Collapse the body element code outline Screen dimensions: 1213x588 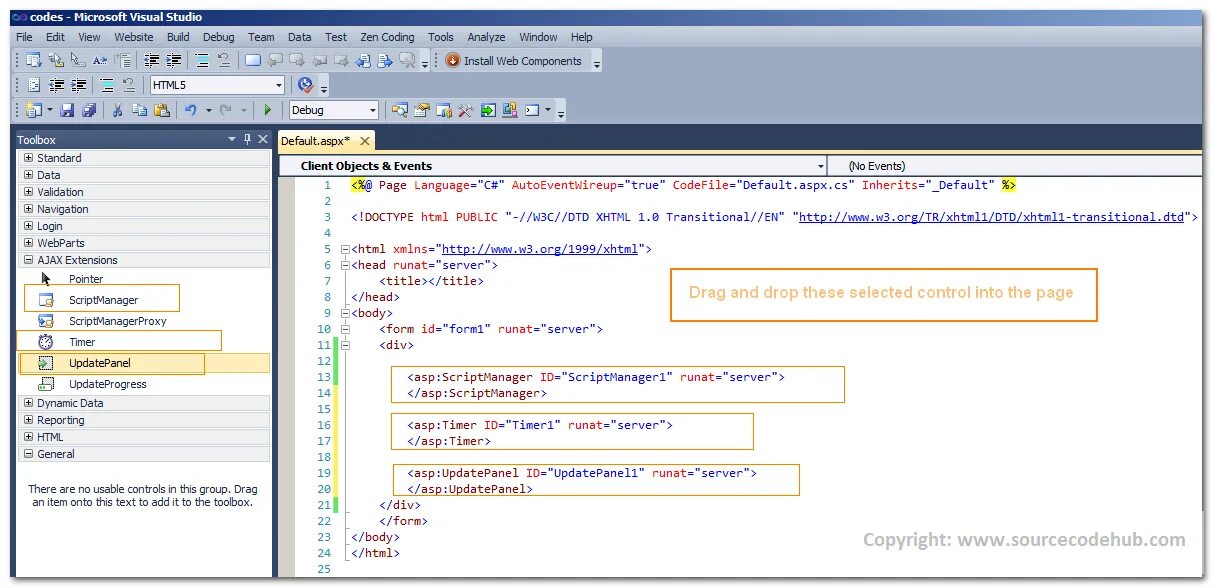click(345, 313)
